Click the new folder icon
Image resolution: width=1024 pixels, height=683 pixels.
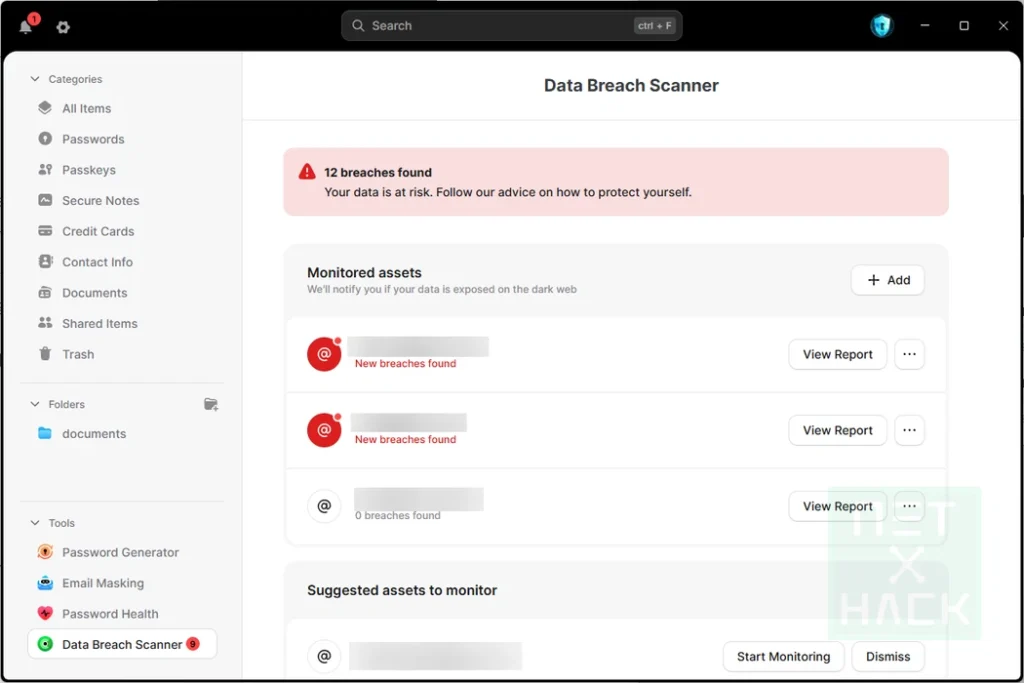coord(211,404)
